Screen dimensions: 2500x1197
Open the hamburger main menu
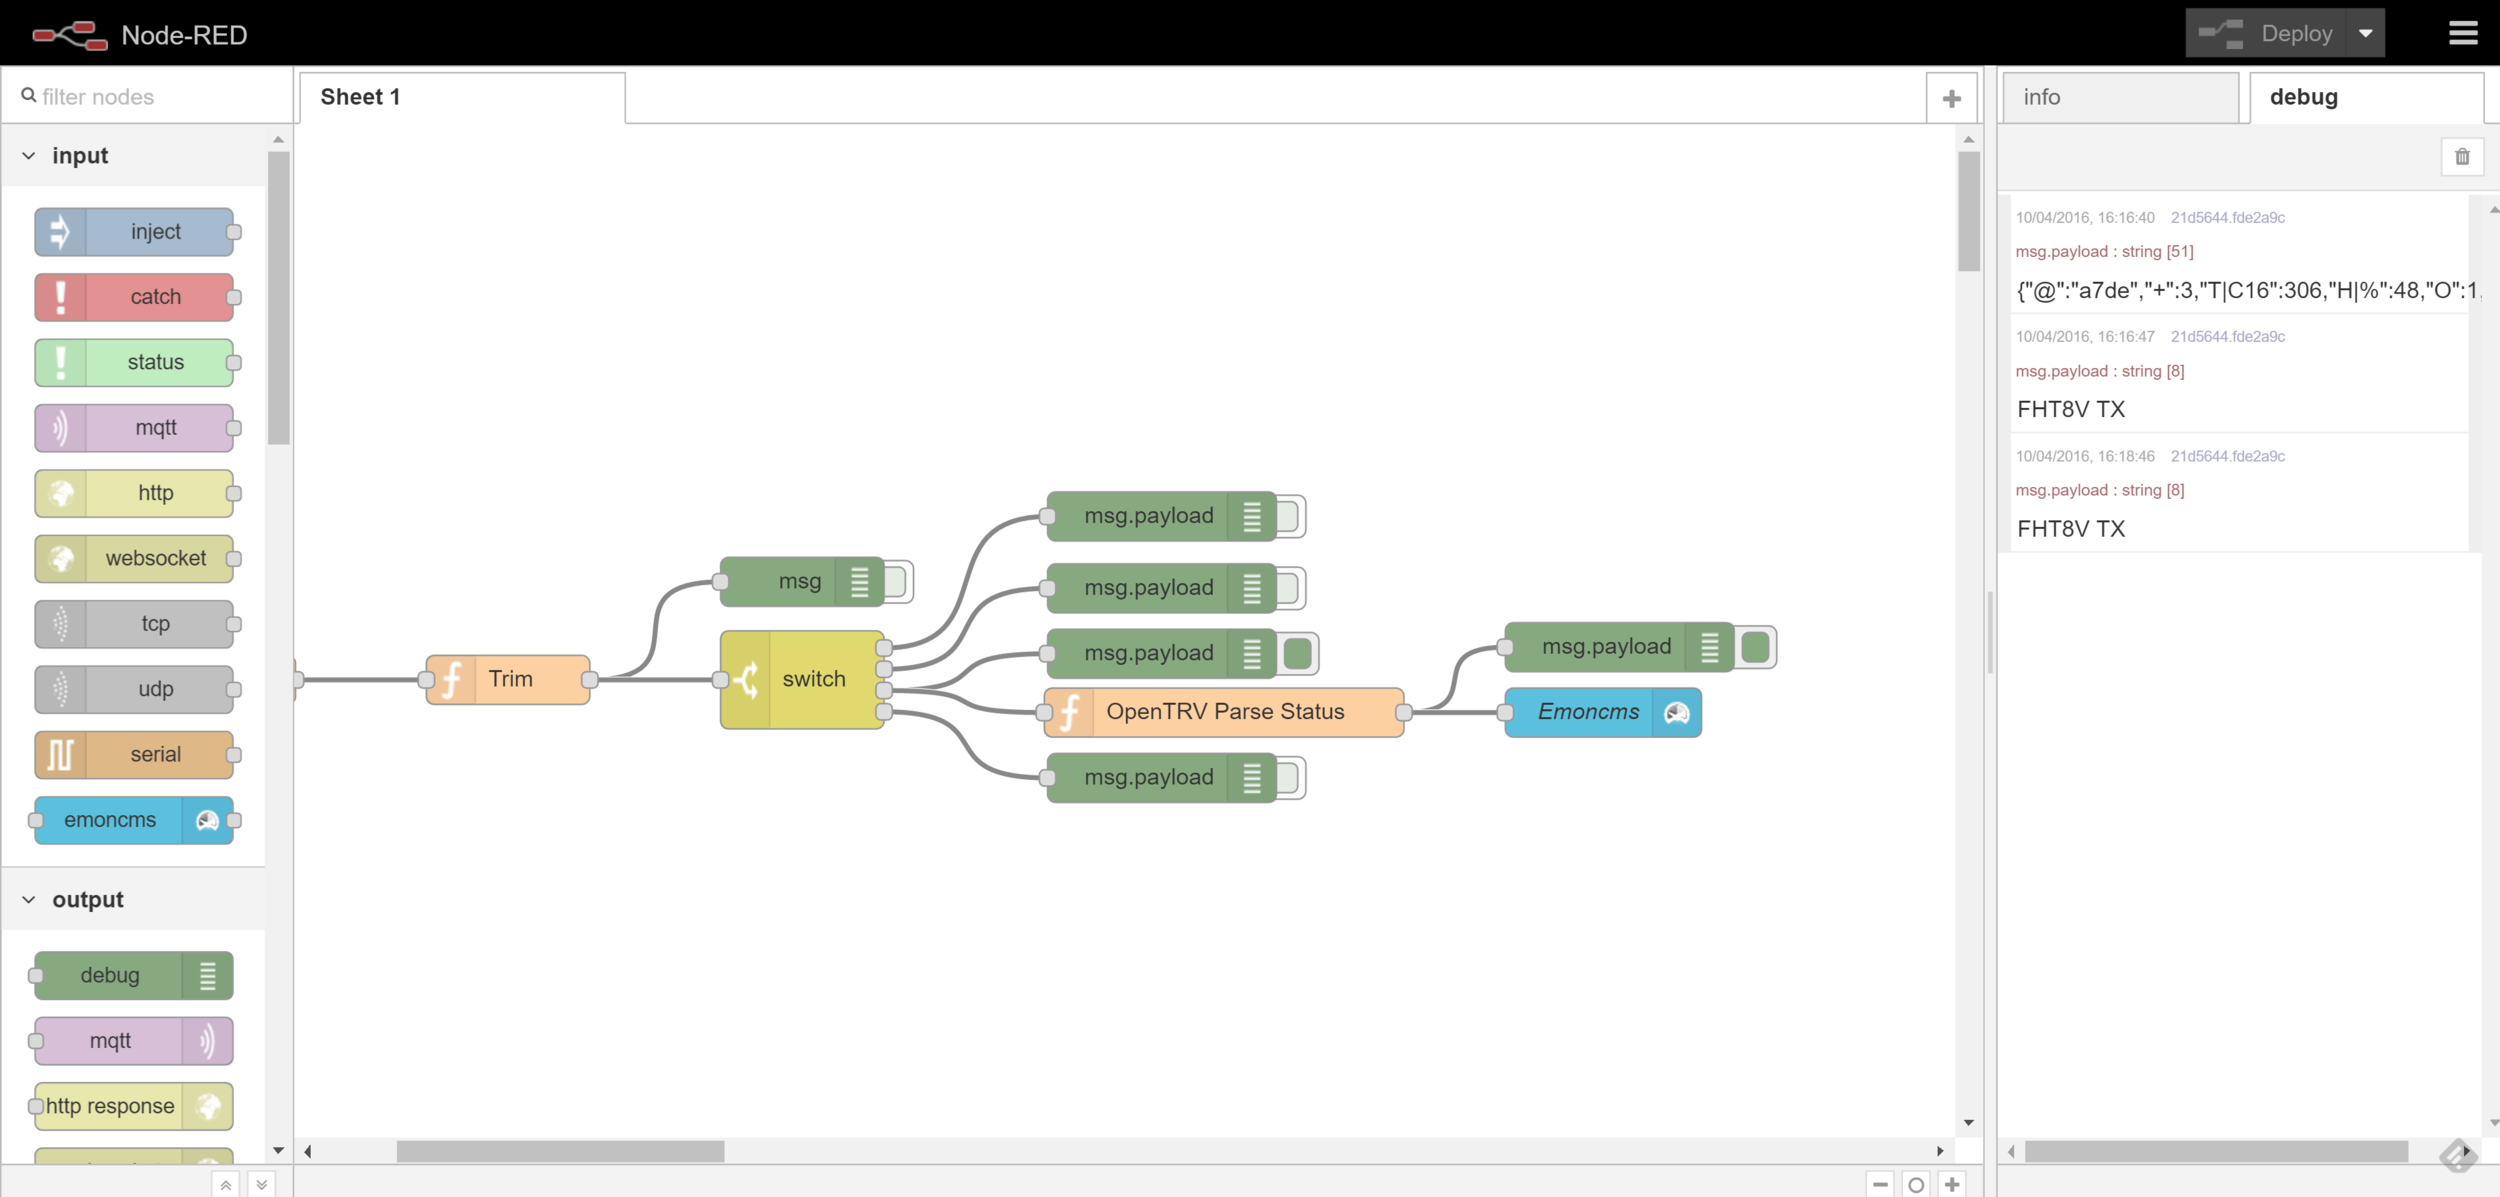[x=2463, y=33]
